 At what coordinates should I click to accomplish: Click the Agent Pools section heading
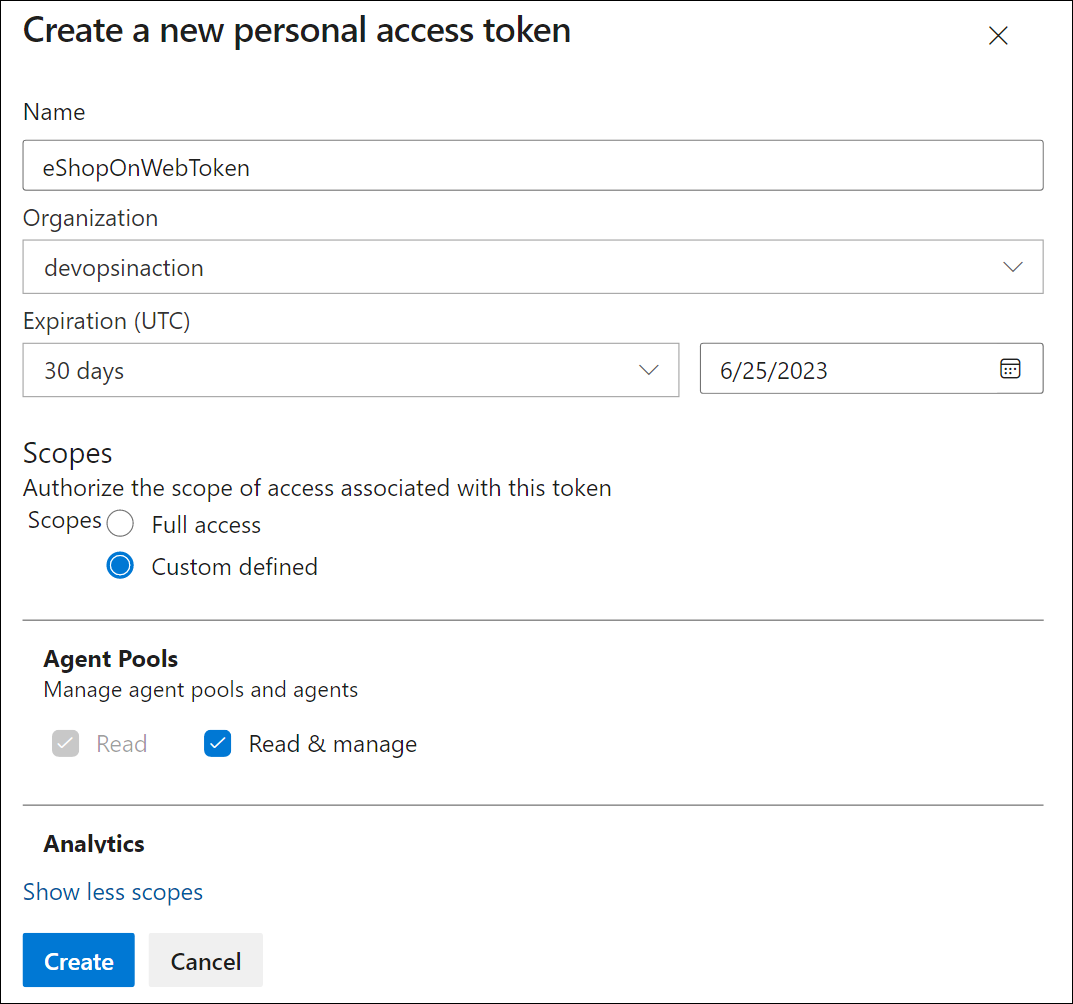[x=111, y=659]
